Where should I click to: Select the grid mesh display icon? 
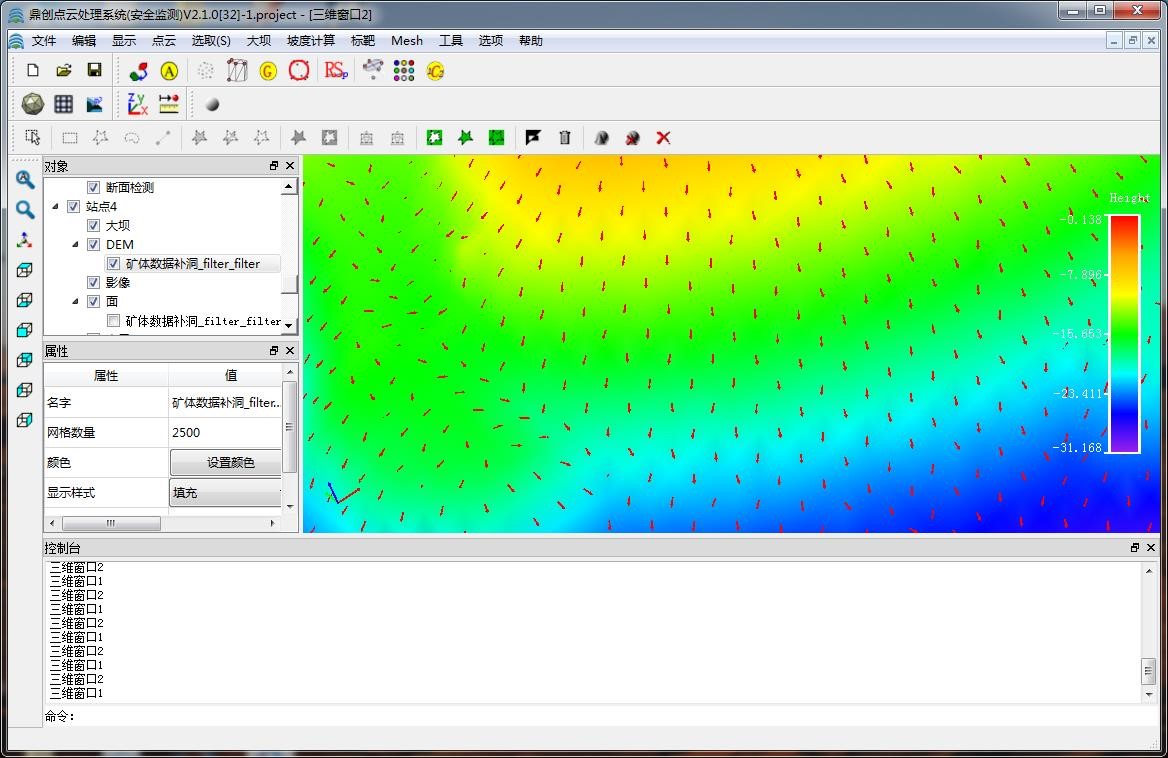click(x=63, y=104)
